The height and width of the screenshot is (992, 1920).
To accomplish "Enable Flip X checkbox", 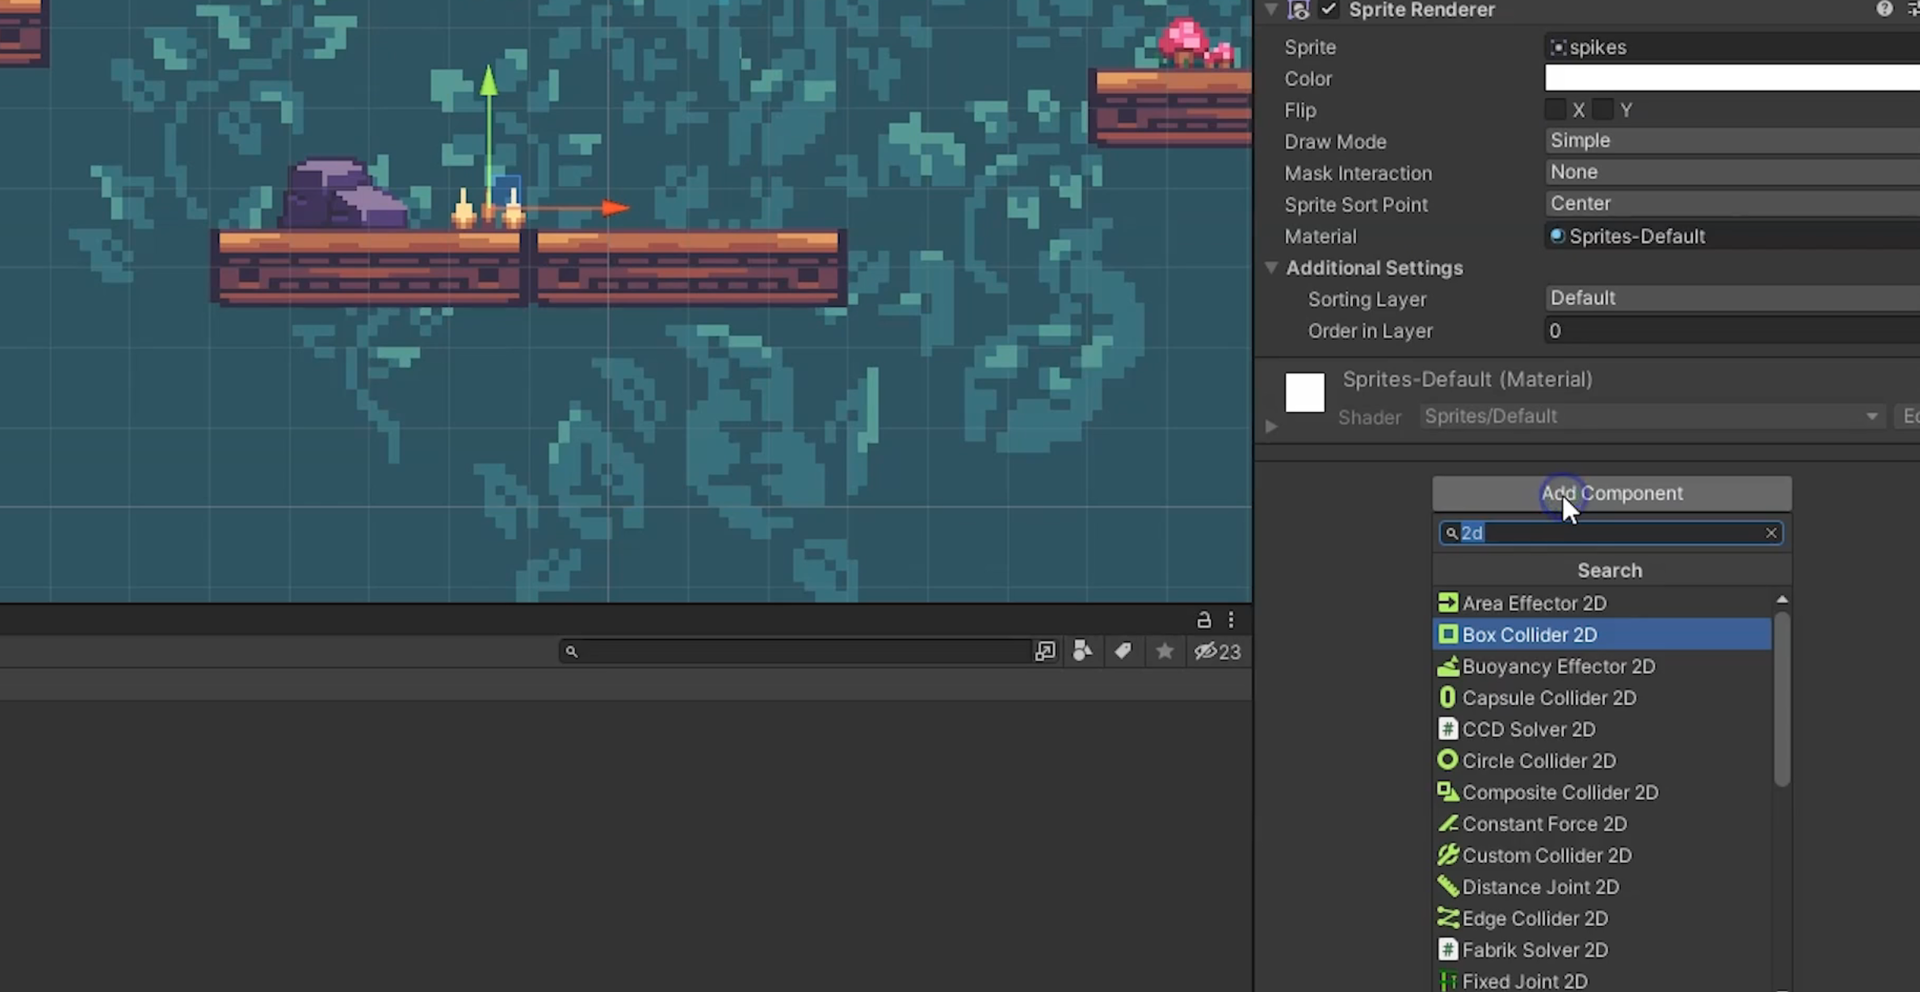I will [1555, 109].
